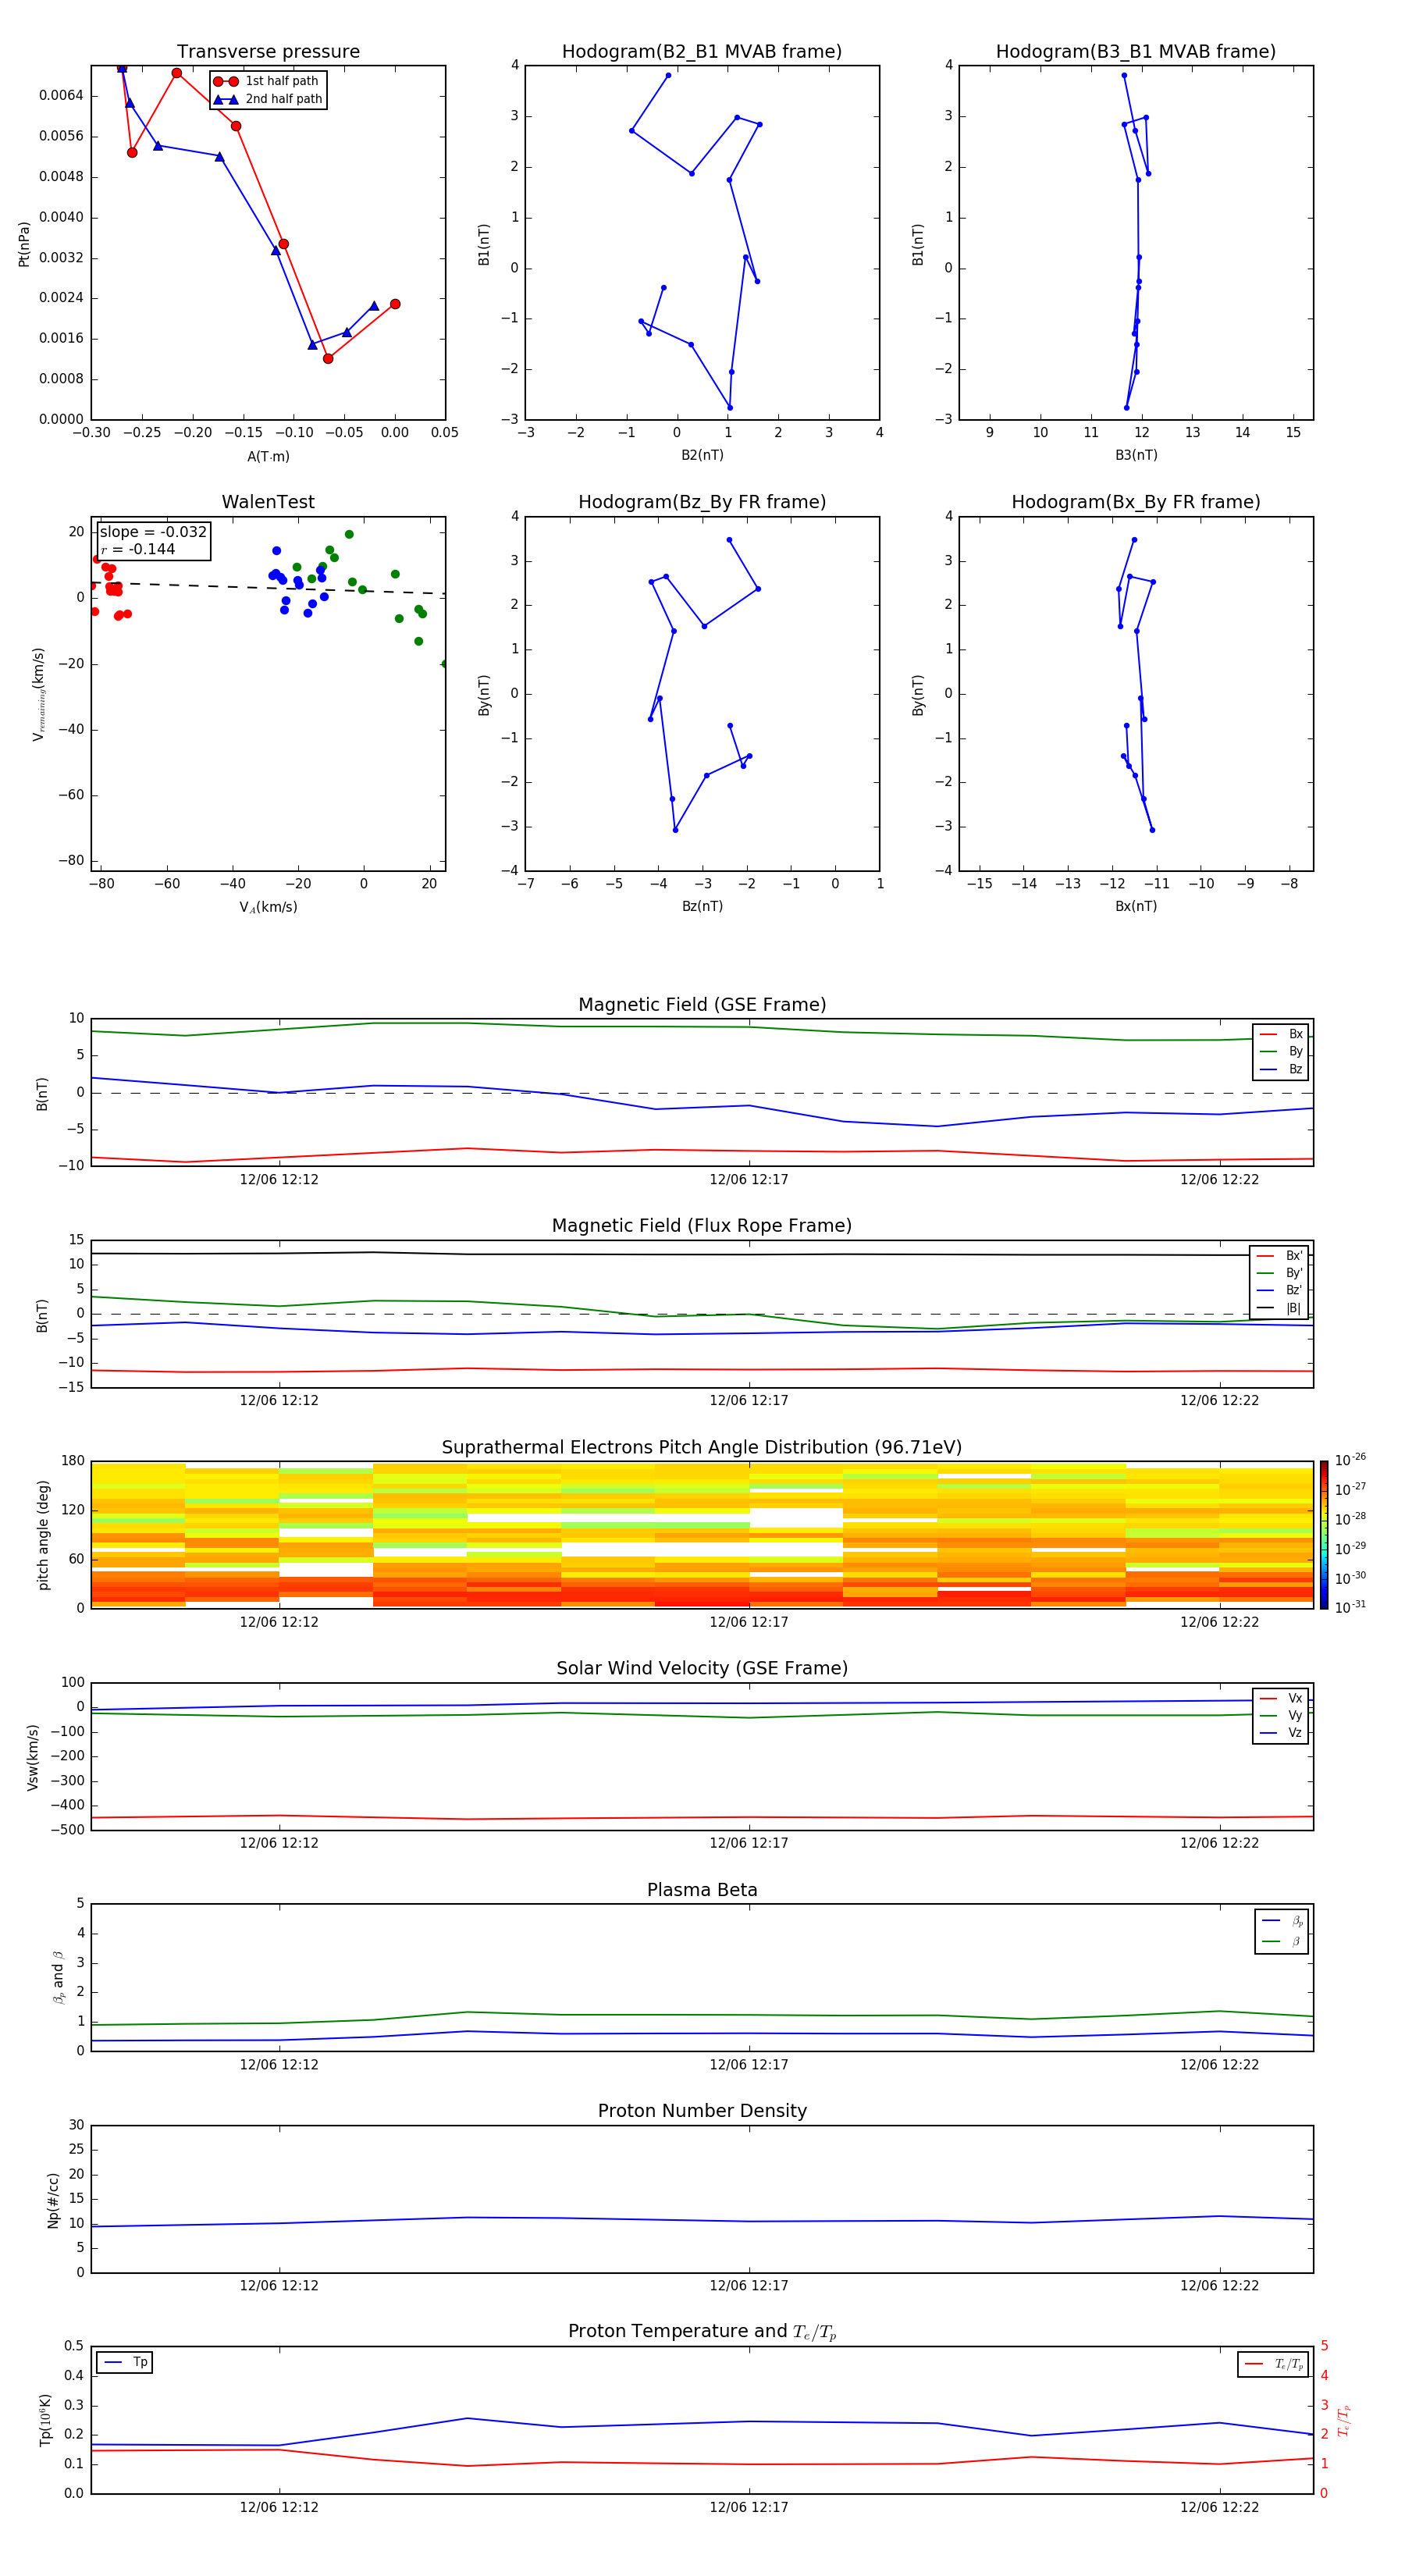Click the red Te/Tp legend entry
Image resolution: width=1405 pixels, height=2576 pixels.
tap(1273, 2364)
